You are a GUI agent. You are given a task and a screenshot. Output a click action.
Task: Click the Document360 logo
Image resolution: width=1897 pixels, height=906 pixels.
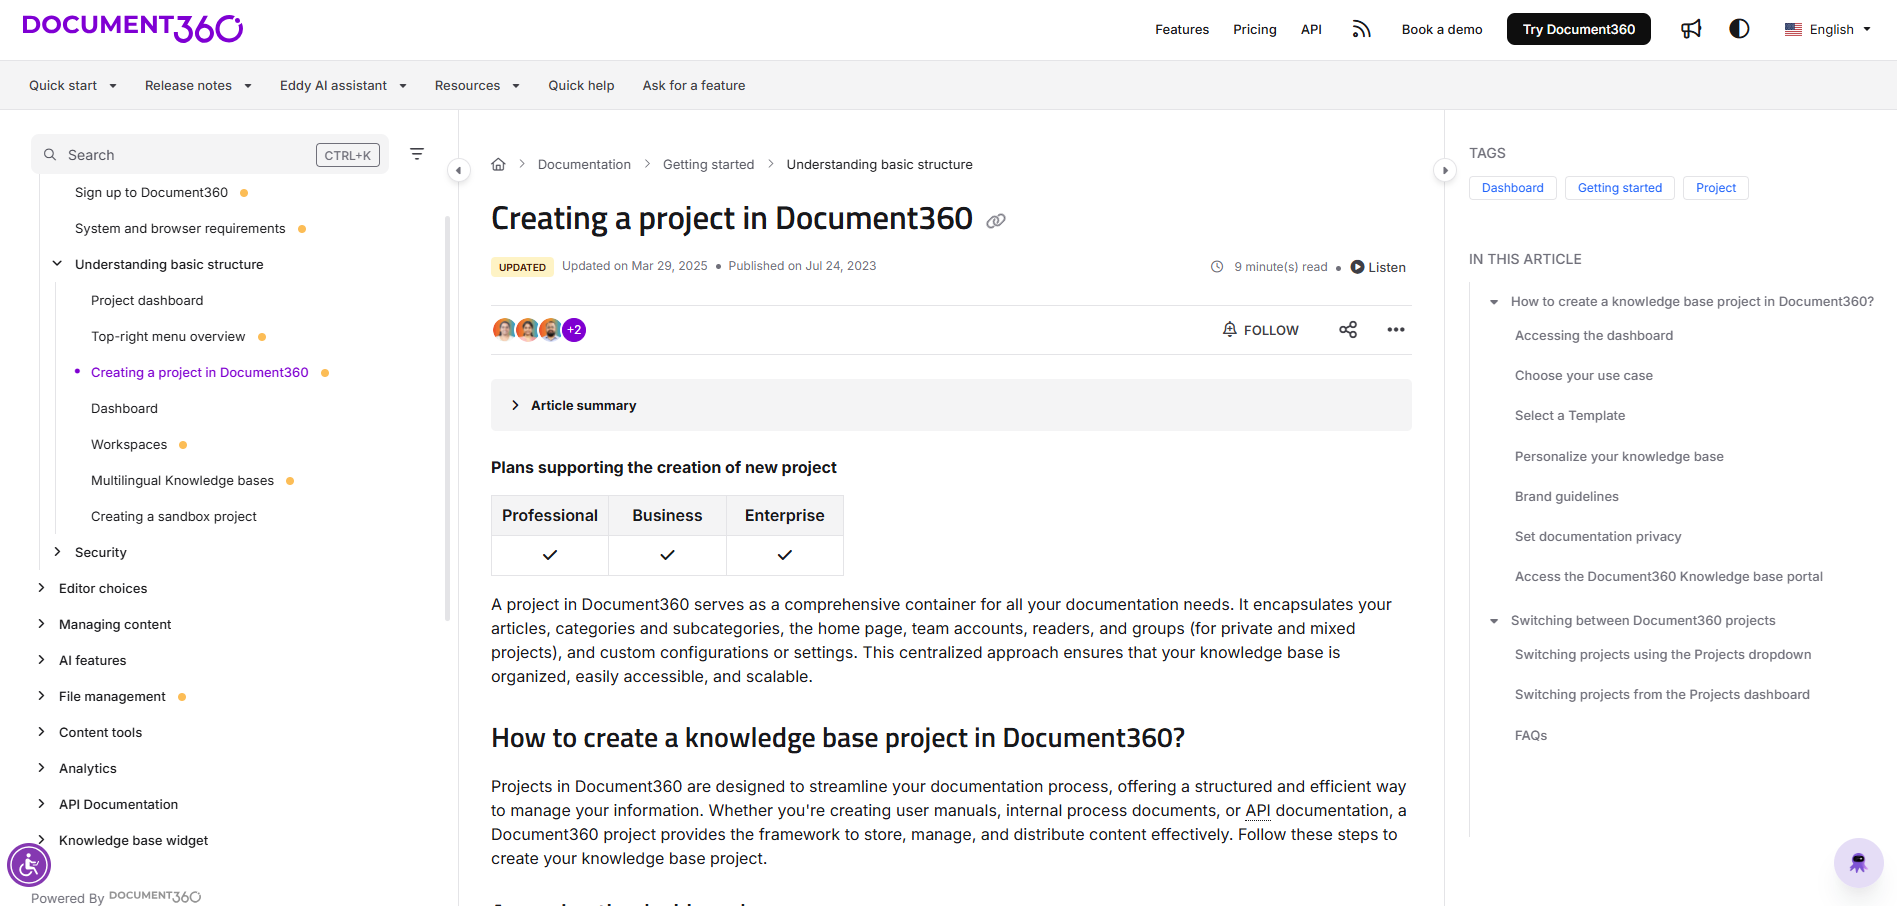(133, 28)
